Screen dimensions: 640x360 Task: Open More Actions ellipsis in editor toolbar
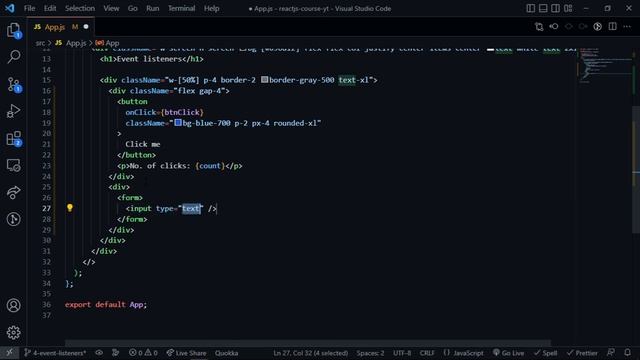(627, 27)
